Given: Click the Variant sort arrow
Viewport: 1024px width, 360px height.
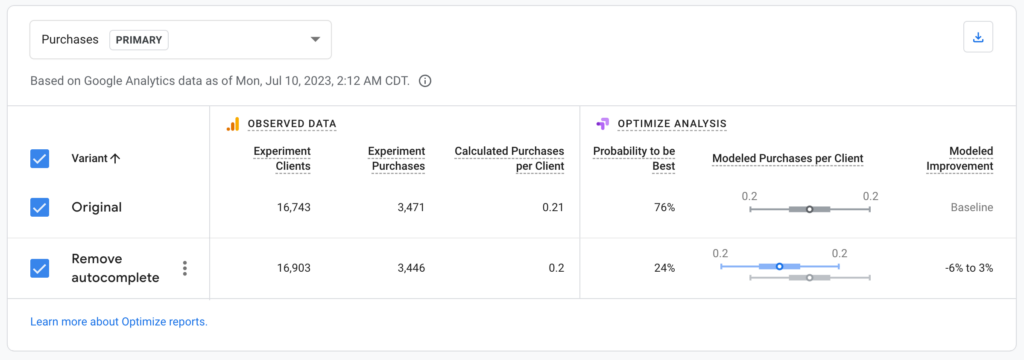Looking at the screenshot, I should pos(115,159).
